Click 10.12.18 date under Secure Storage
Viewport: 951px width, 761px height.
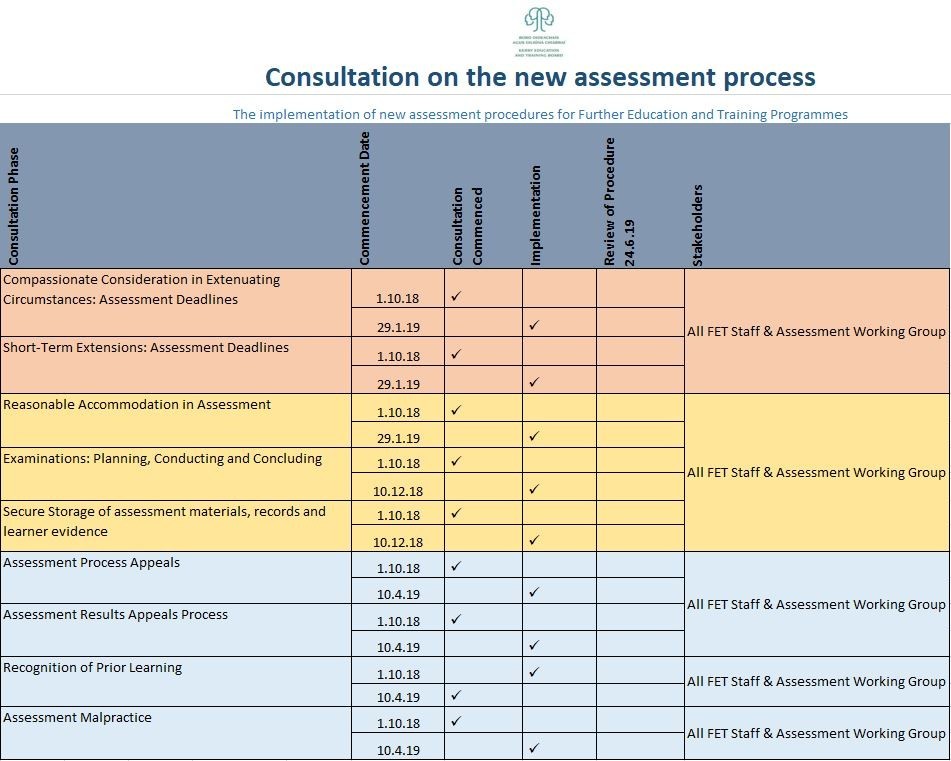tap(398, 543)
